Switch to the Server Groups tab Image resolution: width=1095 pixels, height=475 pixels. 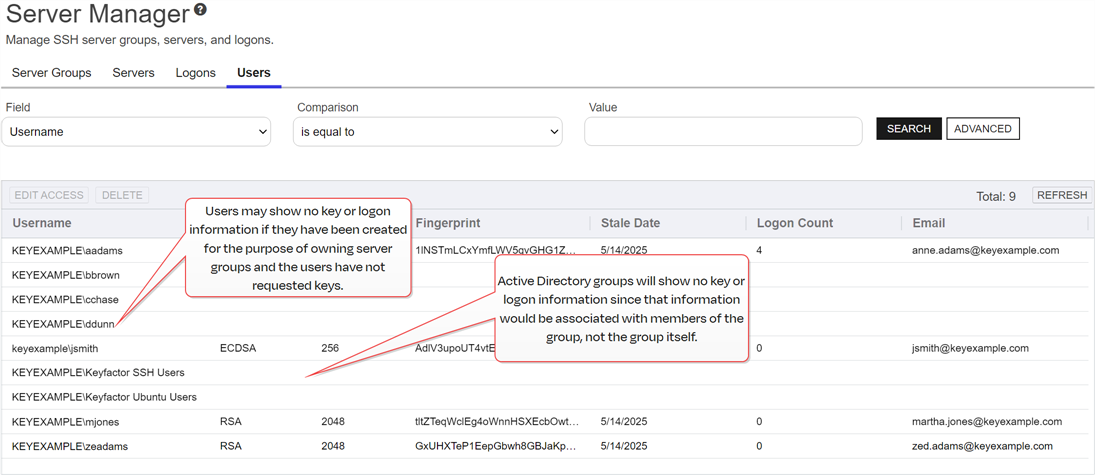click(x=52, y=73)
